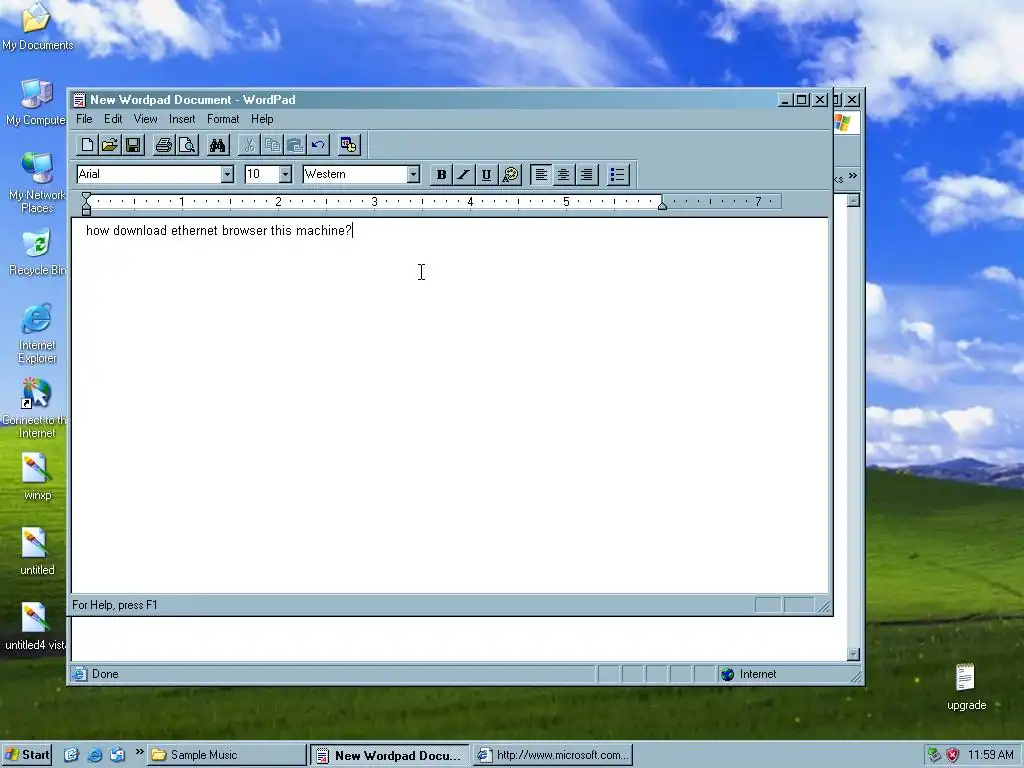
Task: Select Align Right alignment
Action: (586, 174)
